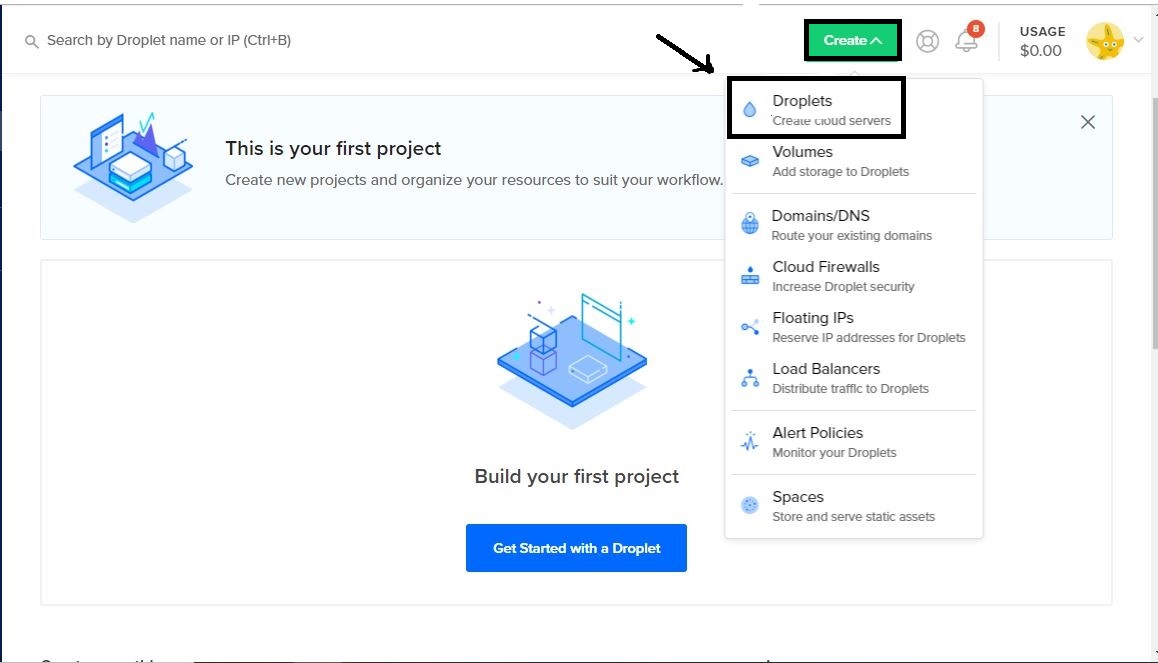Click the Alert Policies icon

(751, 439)
